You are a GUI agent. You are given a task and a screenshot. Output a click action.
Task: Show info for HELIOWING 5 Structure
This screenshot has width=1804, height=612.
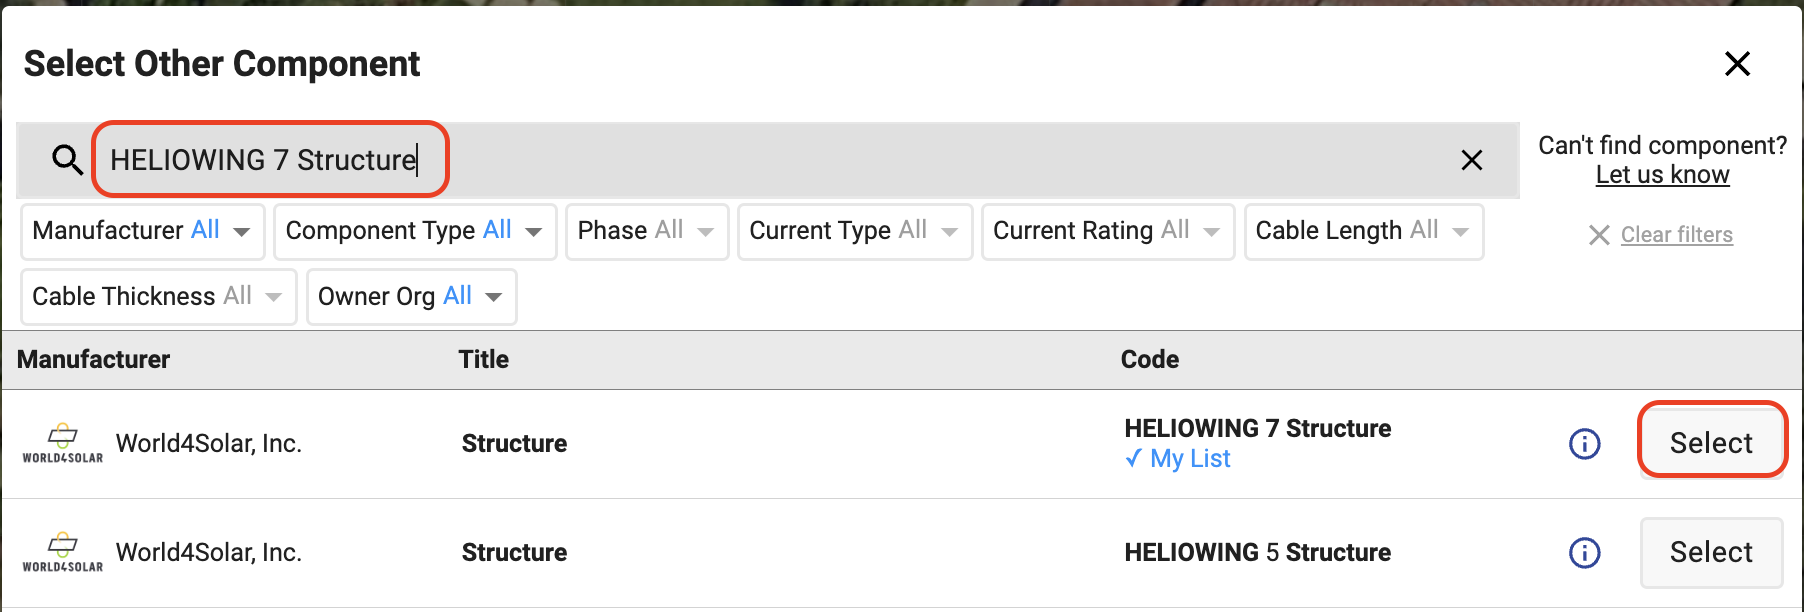tap(1584, 552)
